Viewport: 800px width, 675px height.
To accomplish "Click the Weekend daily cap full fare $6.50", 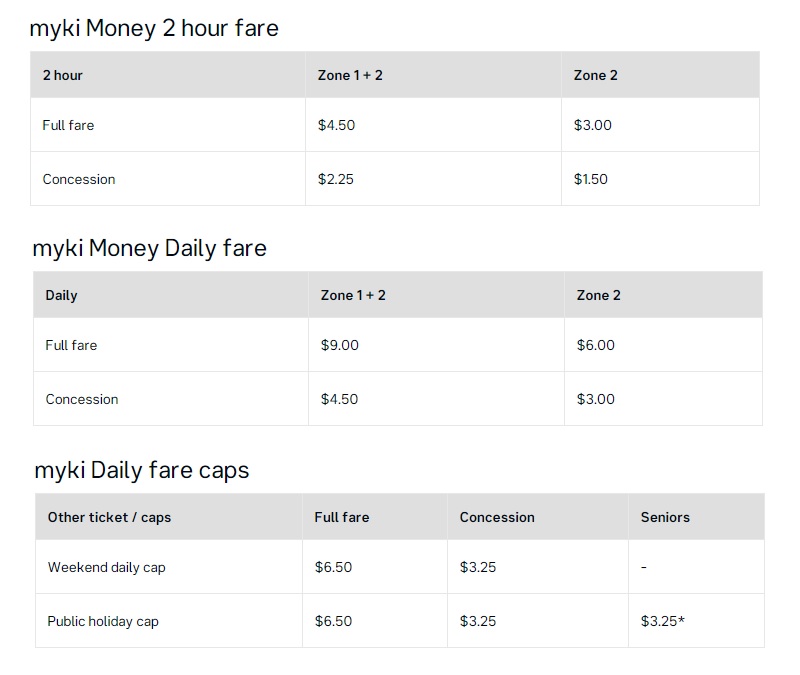I will 333,567.
